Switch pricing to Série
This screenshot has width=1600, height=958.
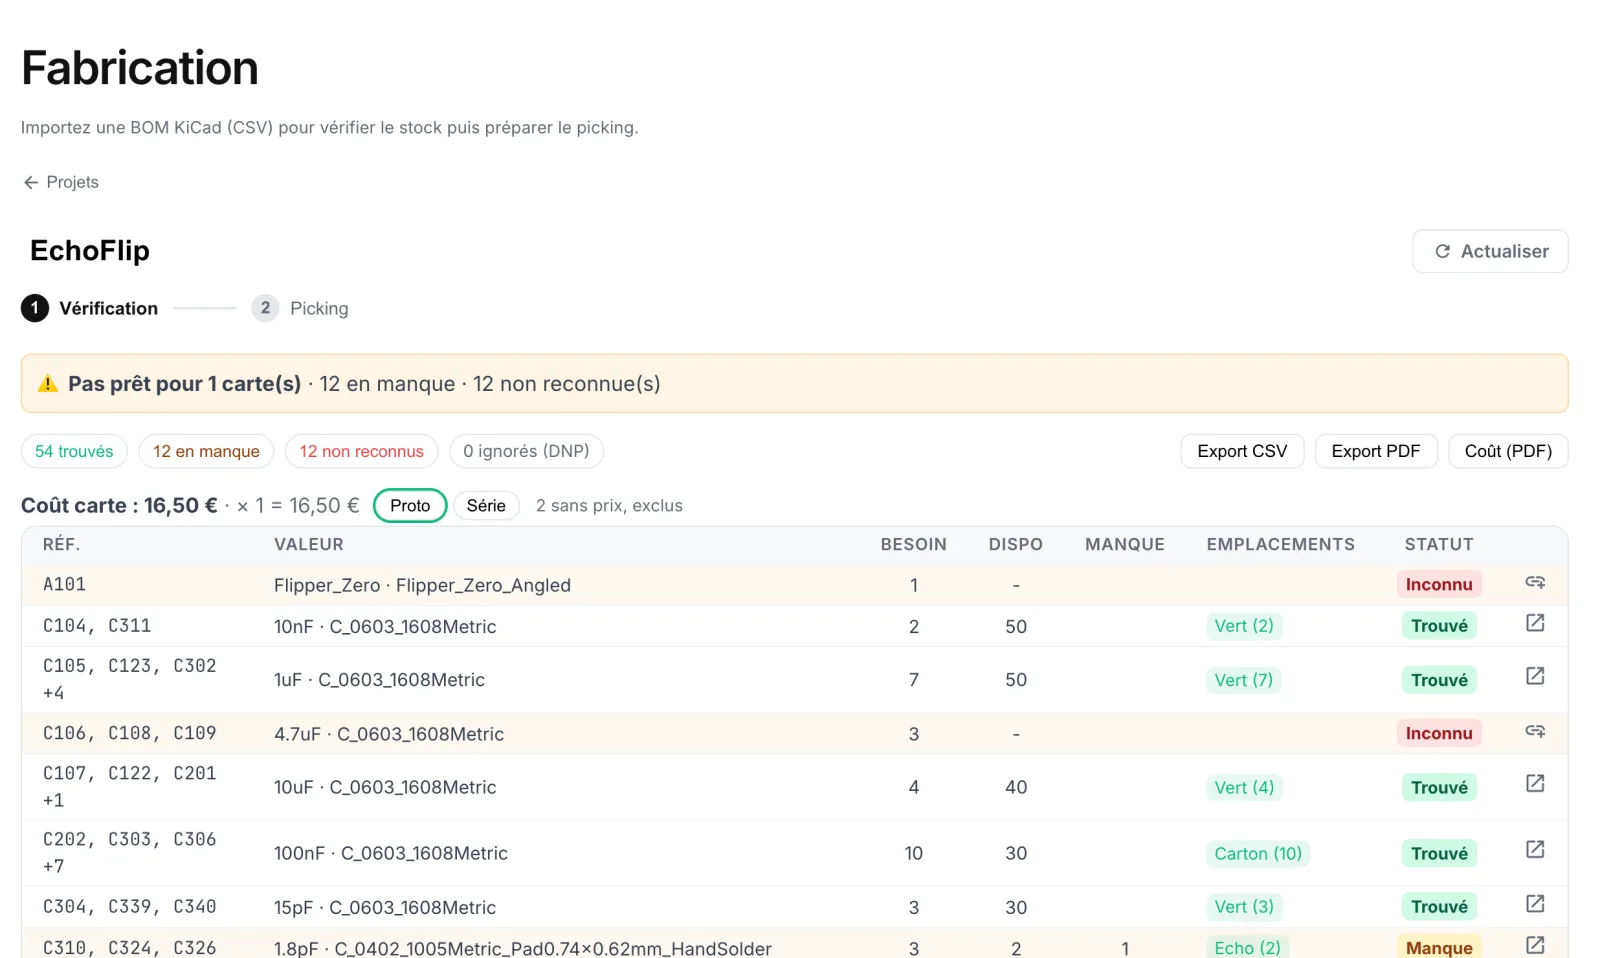coord(486,506)
